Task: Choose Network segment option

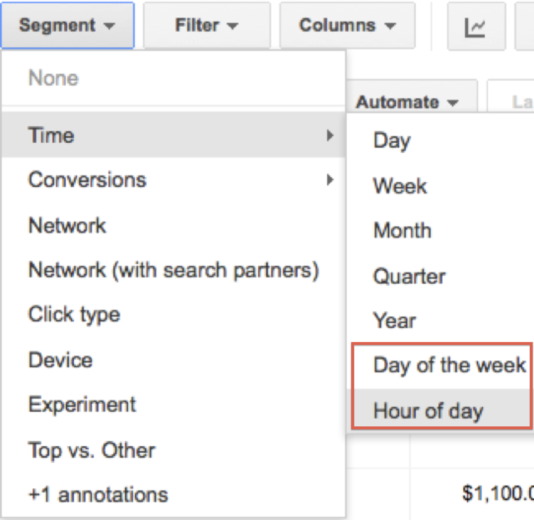Action: [174, 225]
